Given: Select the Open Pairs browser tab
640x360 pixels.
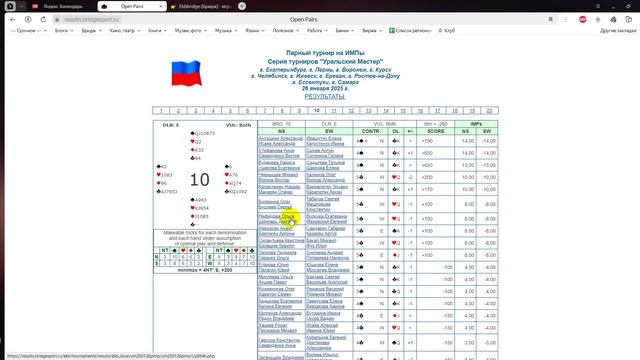Looking at the screenshot, I should tap(132, 7).
